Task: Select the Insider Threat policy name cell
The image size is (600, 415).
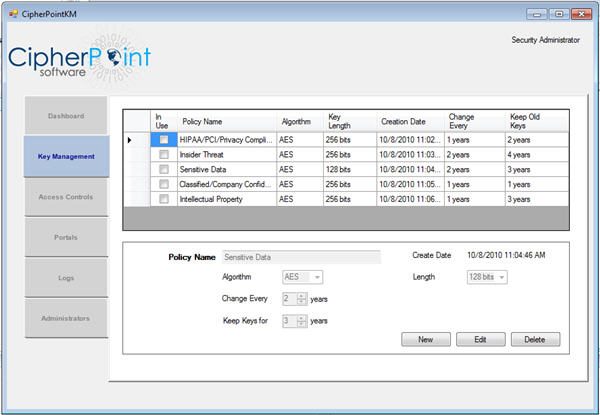Action: [x=227, y=155]
